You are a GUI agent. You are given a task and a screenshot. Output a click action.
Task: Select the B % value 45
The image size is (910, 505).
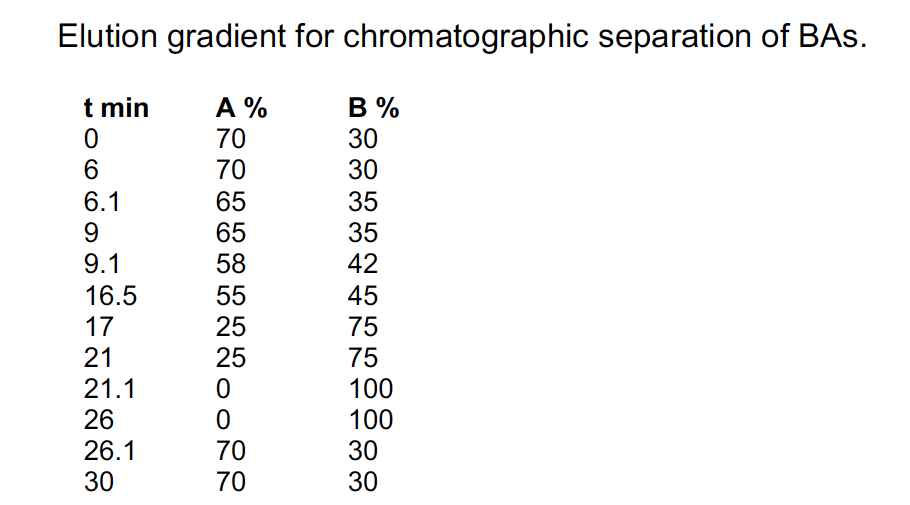pos(363,295)
